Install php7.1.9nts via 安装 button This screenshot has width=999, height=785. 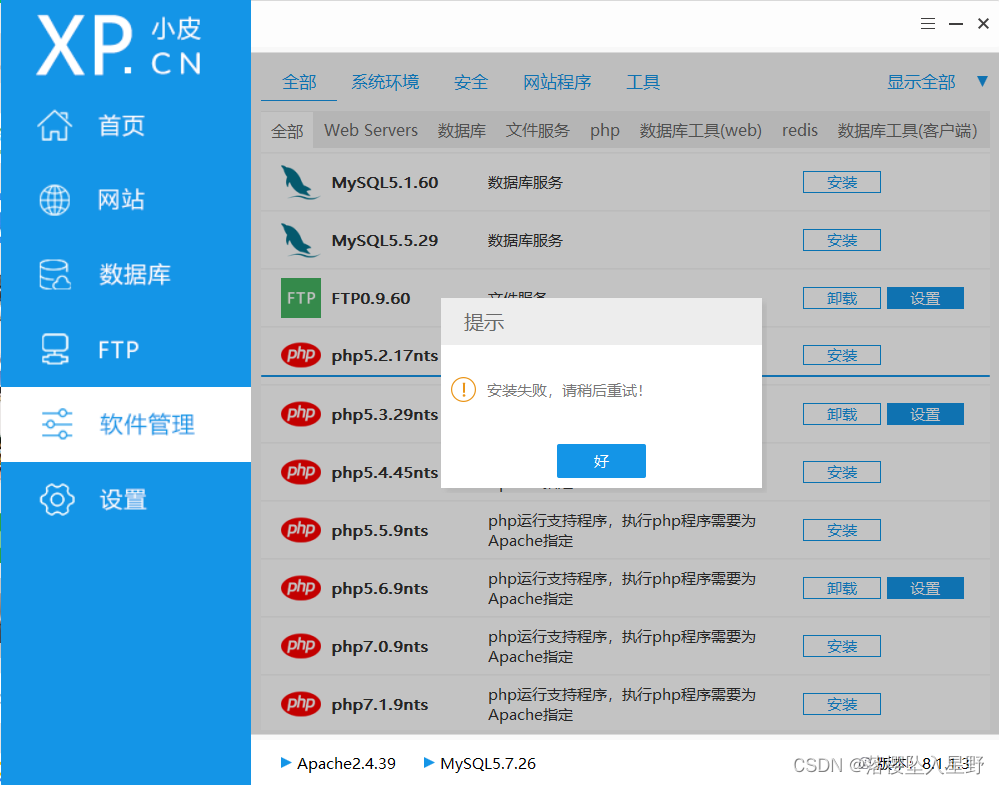[842, 704]
